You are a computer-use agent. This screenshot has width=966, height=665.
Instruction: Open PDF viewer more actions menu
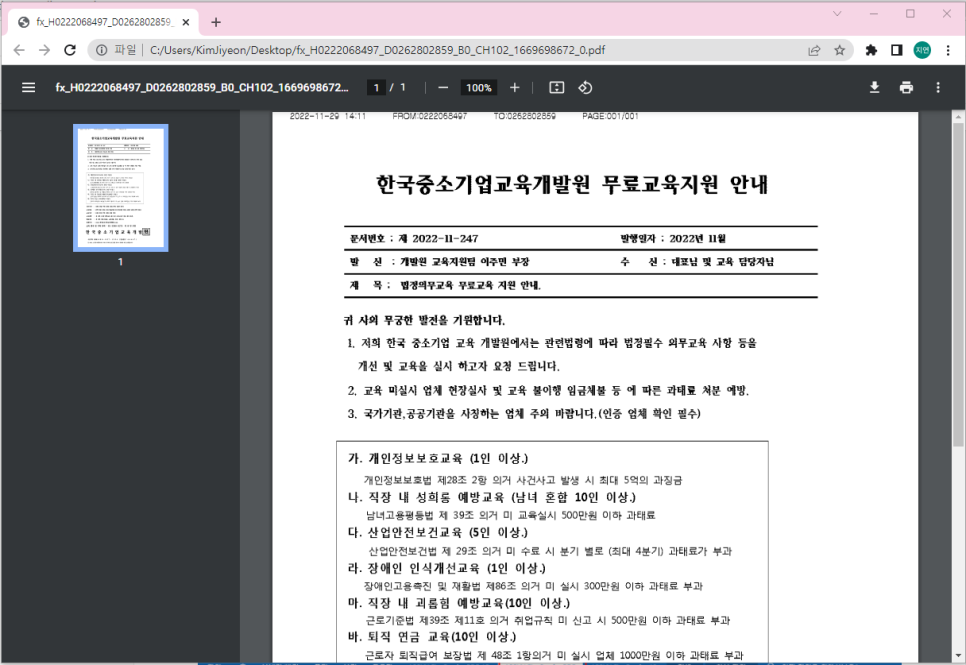tap(938, 88)
